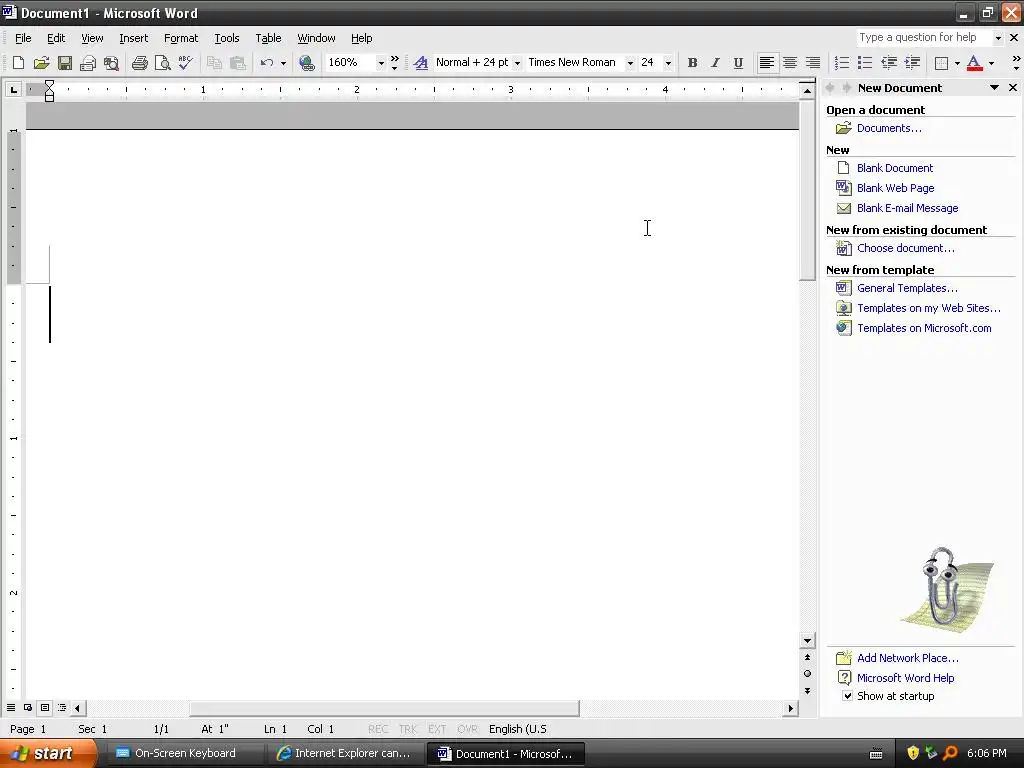
Task: Open Print Preview from the toolbar
Action: click(x=163, y=63)
